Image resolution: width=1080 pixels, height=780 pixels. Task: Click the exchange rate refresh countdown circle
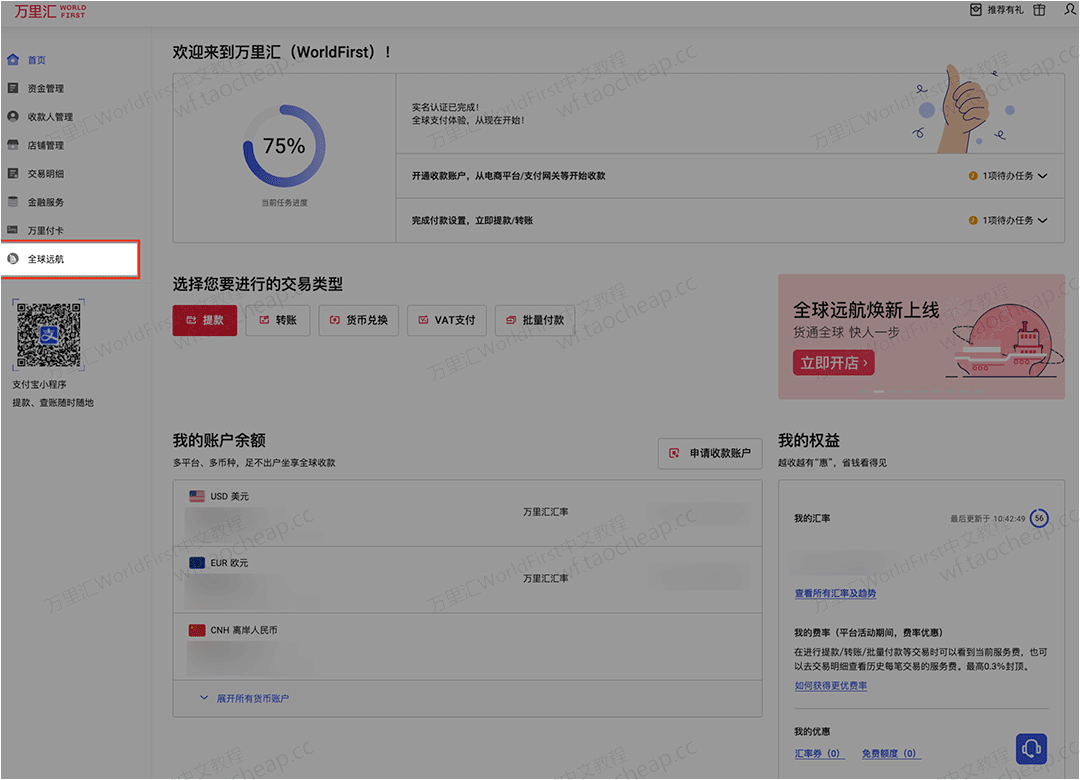(1039, 517)
